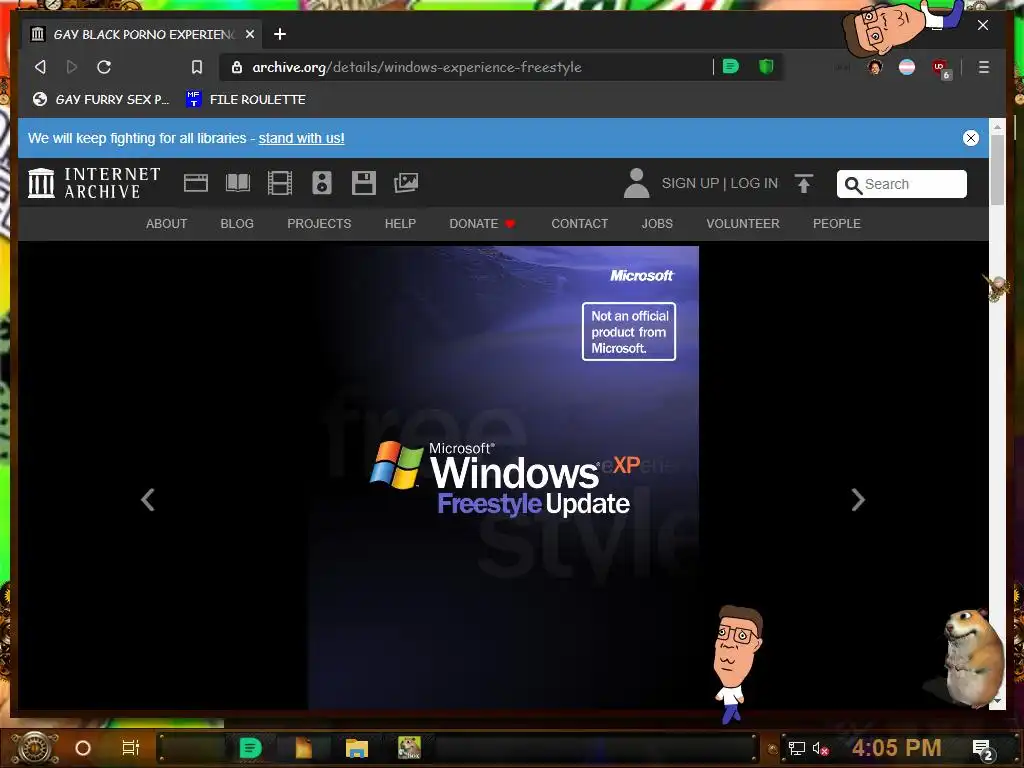Click the Windows Freestyle Update cover image

504,477
